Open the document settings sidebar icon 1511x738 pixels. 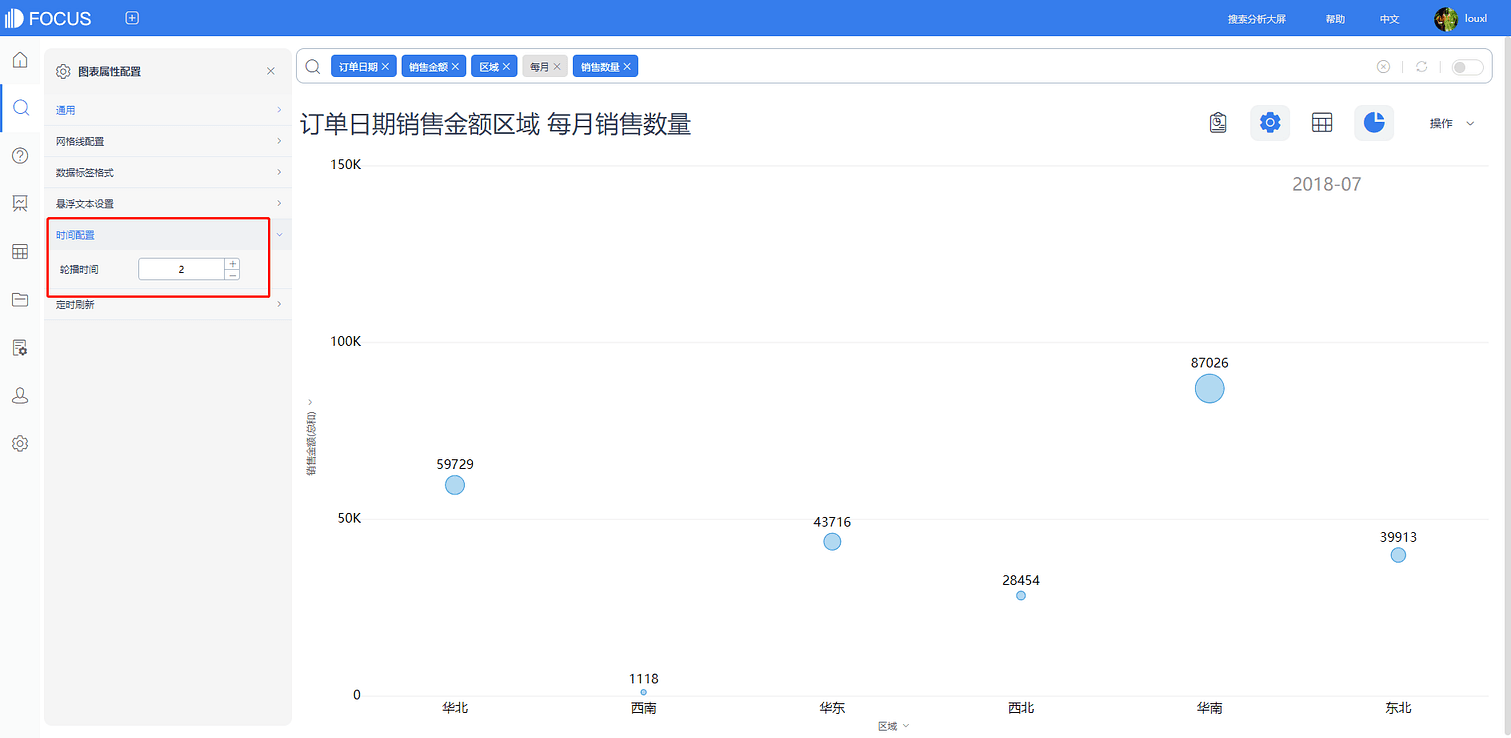tap(19, 347)
